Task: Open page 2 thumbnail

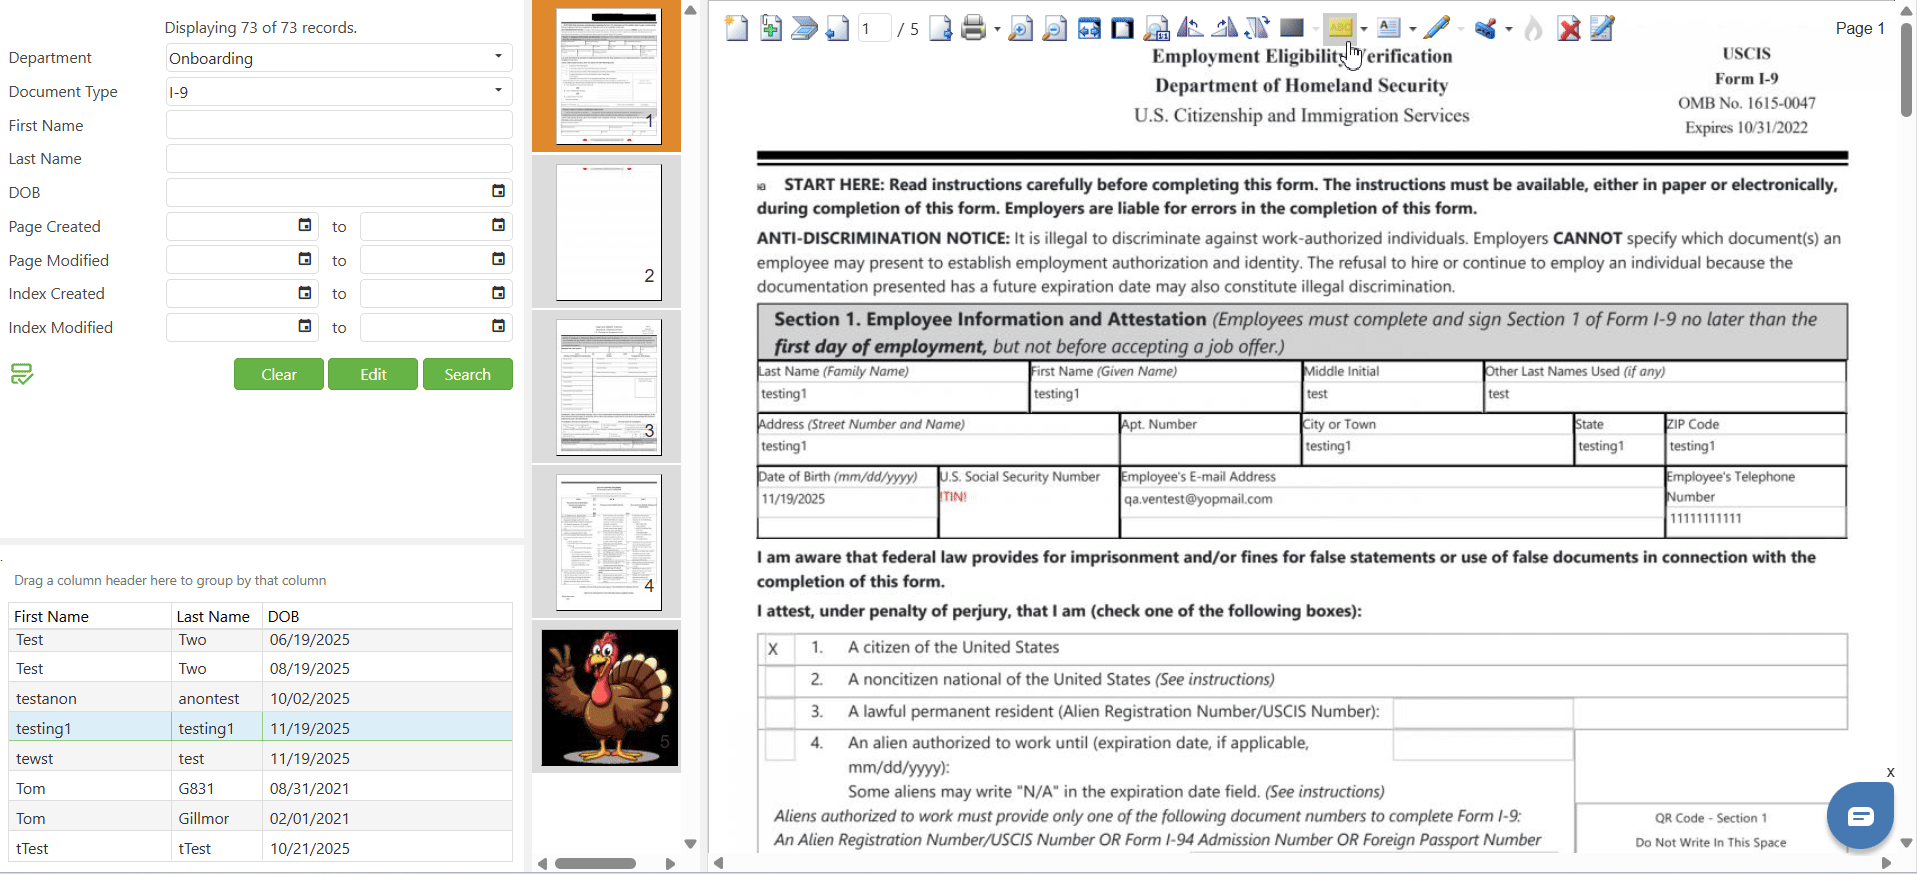Action: click(608, 232)
